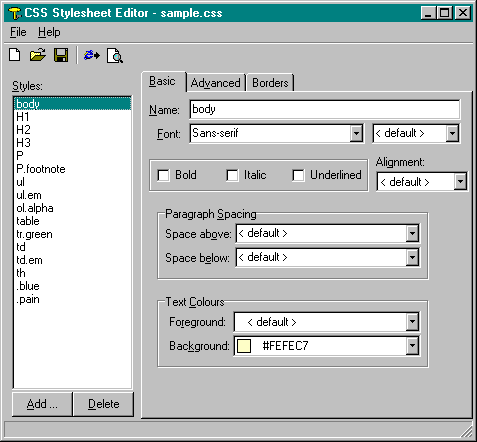
Task: Open the Alignment dropdown
Action: pos(460,182)
